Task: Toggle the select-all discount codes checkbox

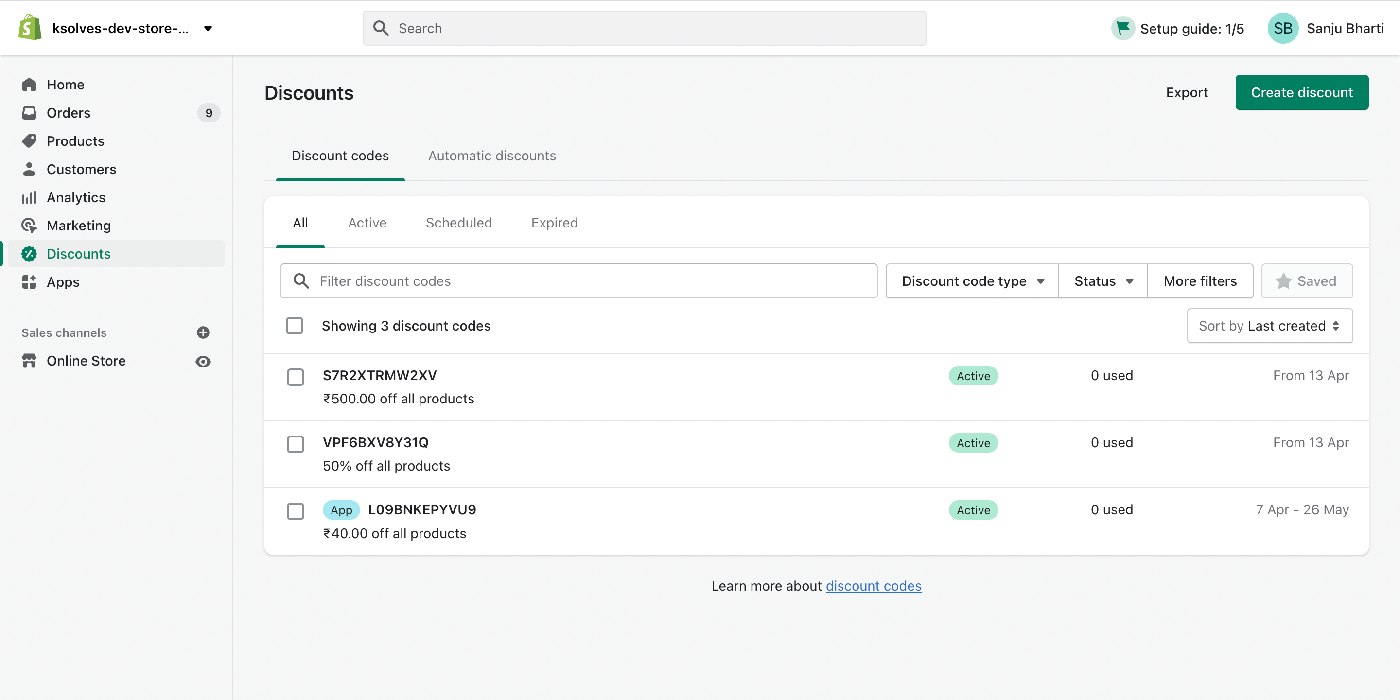Action: click(x=295, y=326)
